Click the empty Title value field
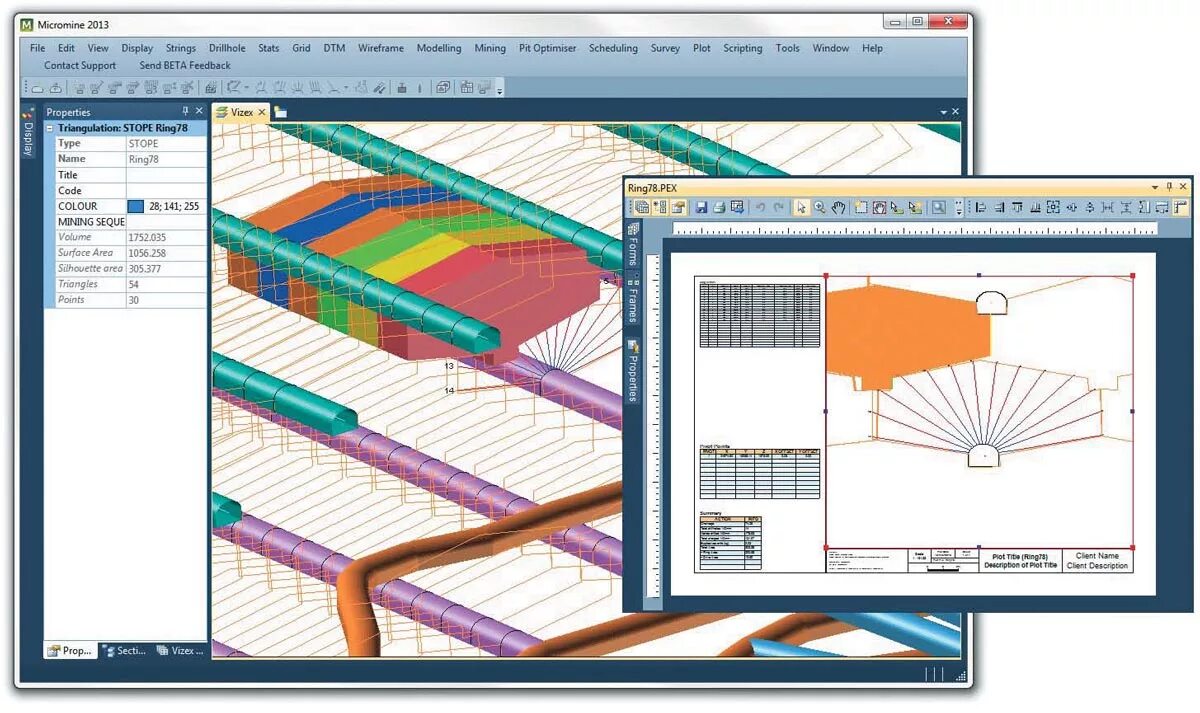The image size is (1200, 713). 166,175
